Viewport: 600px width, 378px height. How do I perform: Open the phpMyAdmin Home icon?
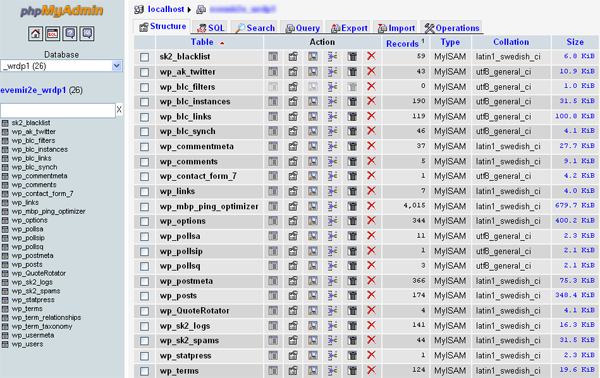(x=35, y=34)
